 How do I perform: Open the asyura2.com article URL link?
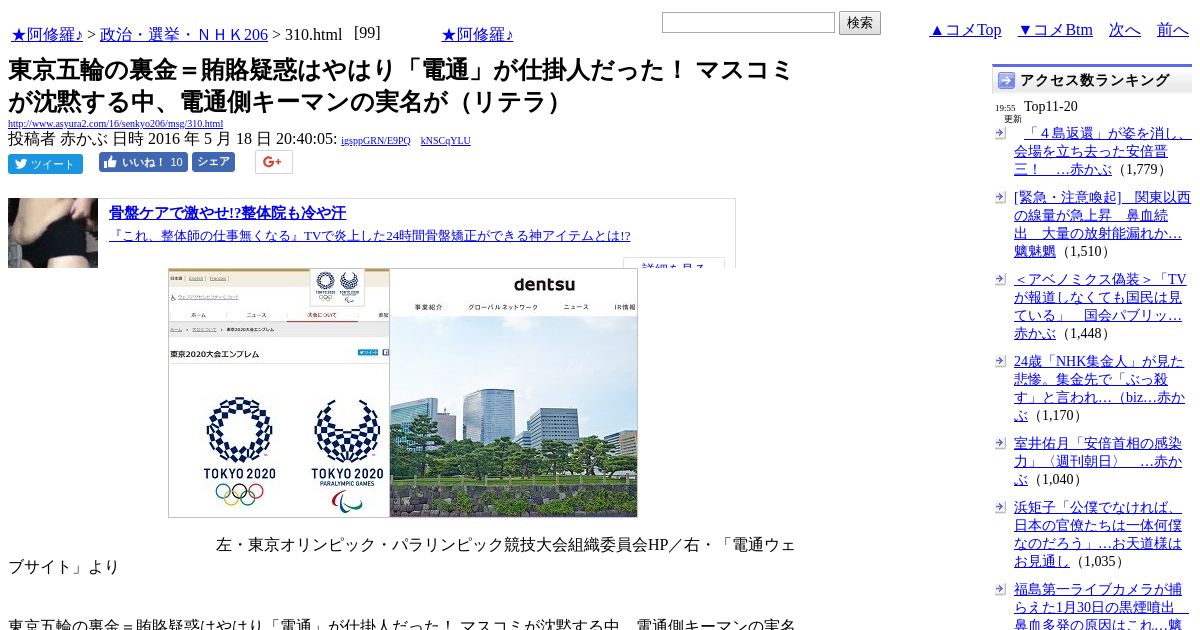point(115,124)
